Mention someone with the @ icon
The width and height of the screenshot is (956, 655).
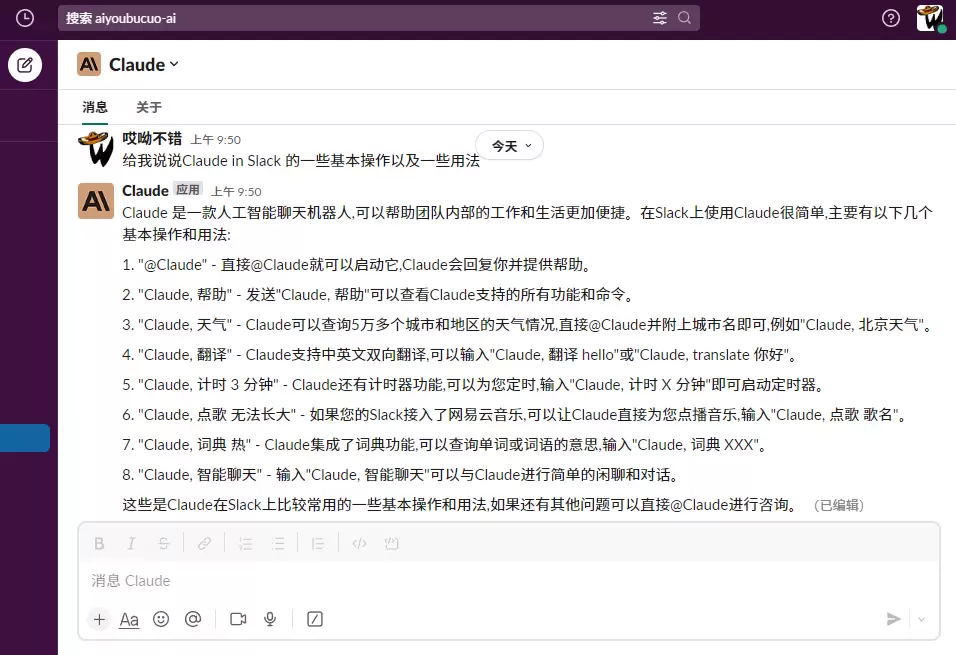tap(193, 620)
